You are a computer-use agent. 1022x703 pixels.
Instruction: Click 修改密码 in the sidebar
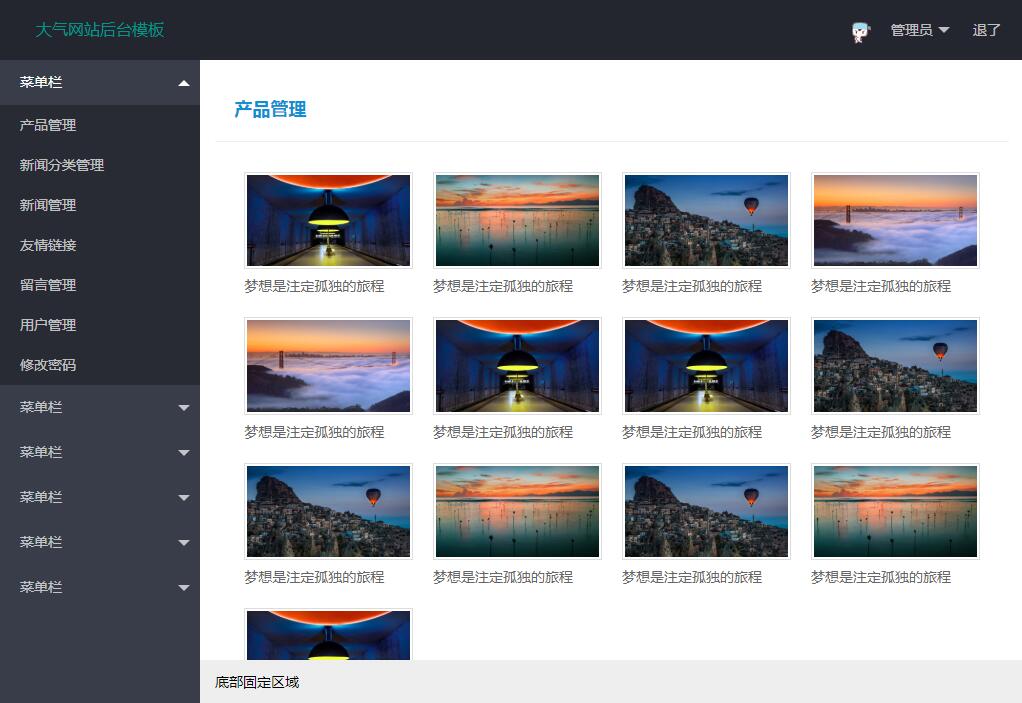[48, 365]
